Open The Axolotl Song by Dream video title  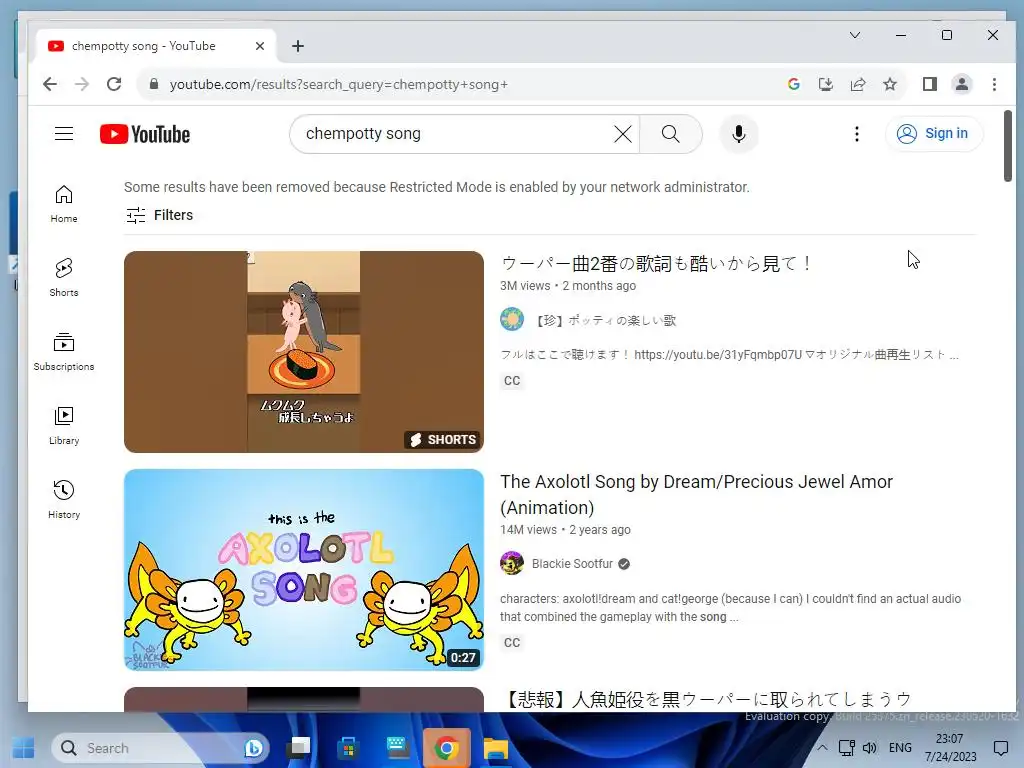(x=696, y=494)
